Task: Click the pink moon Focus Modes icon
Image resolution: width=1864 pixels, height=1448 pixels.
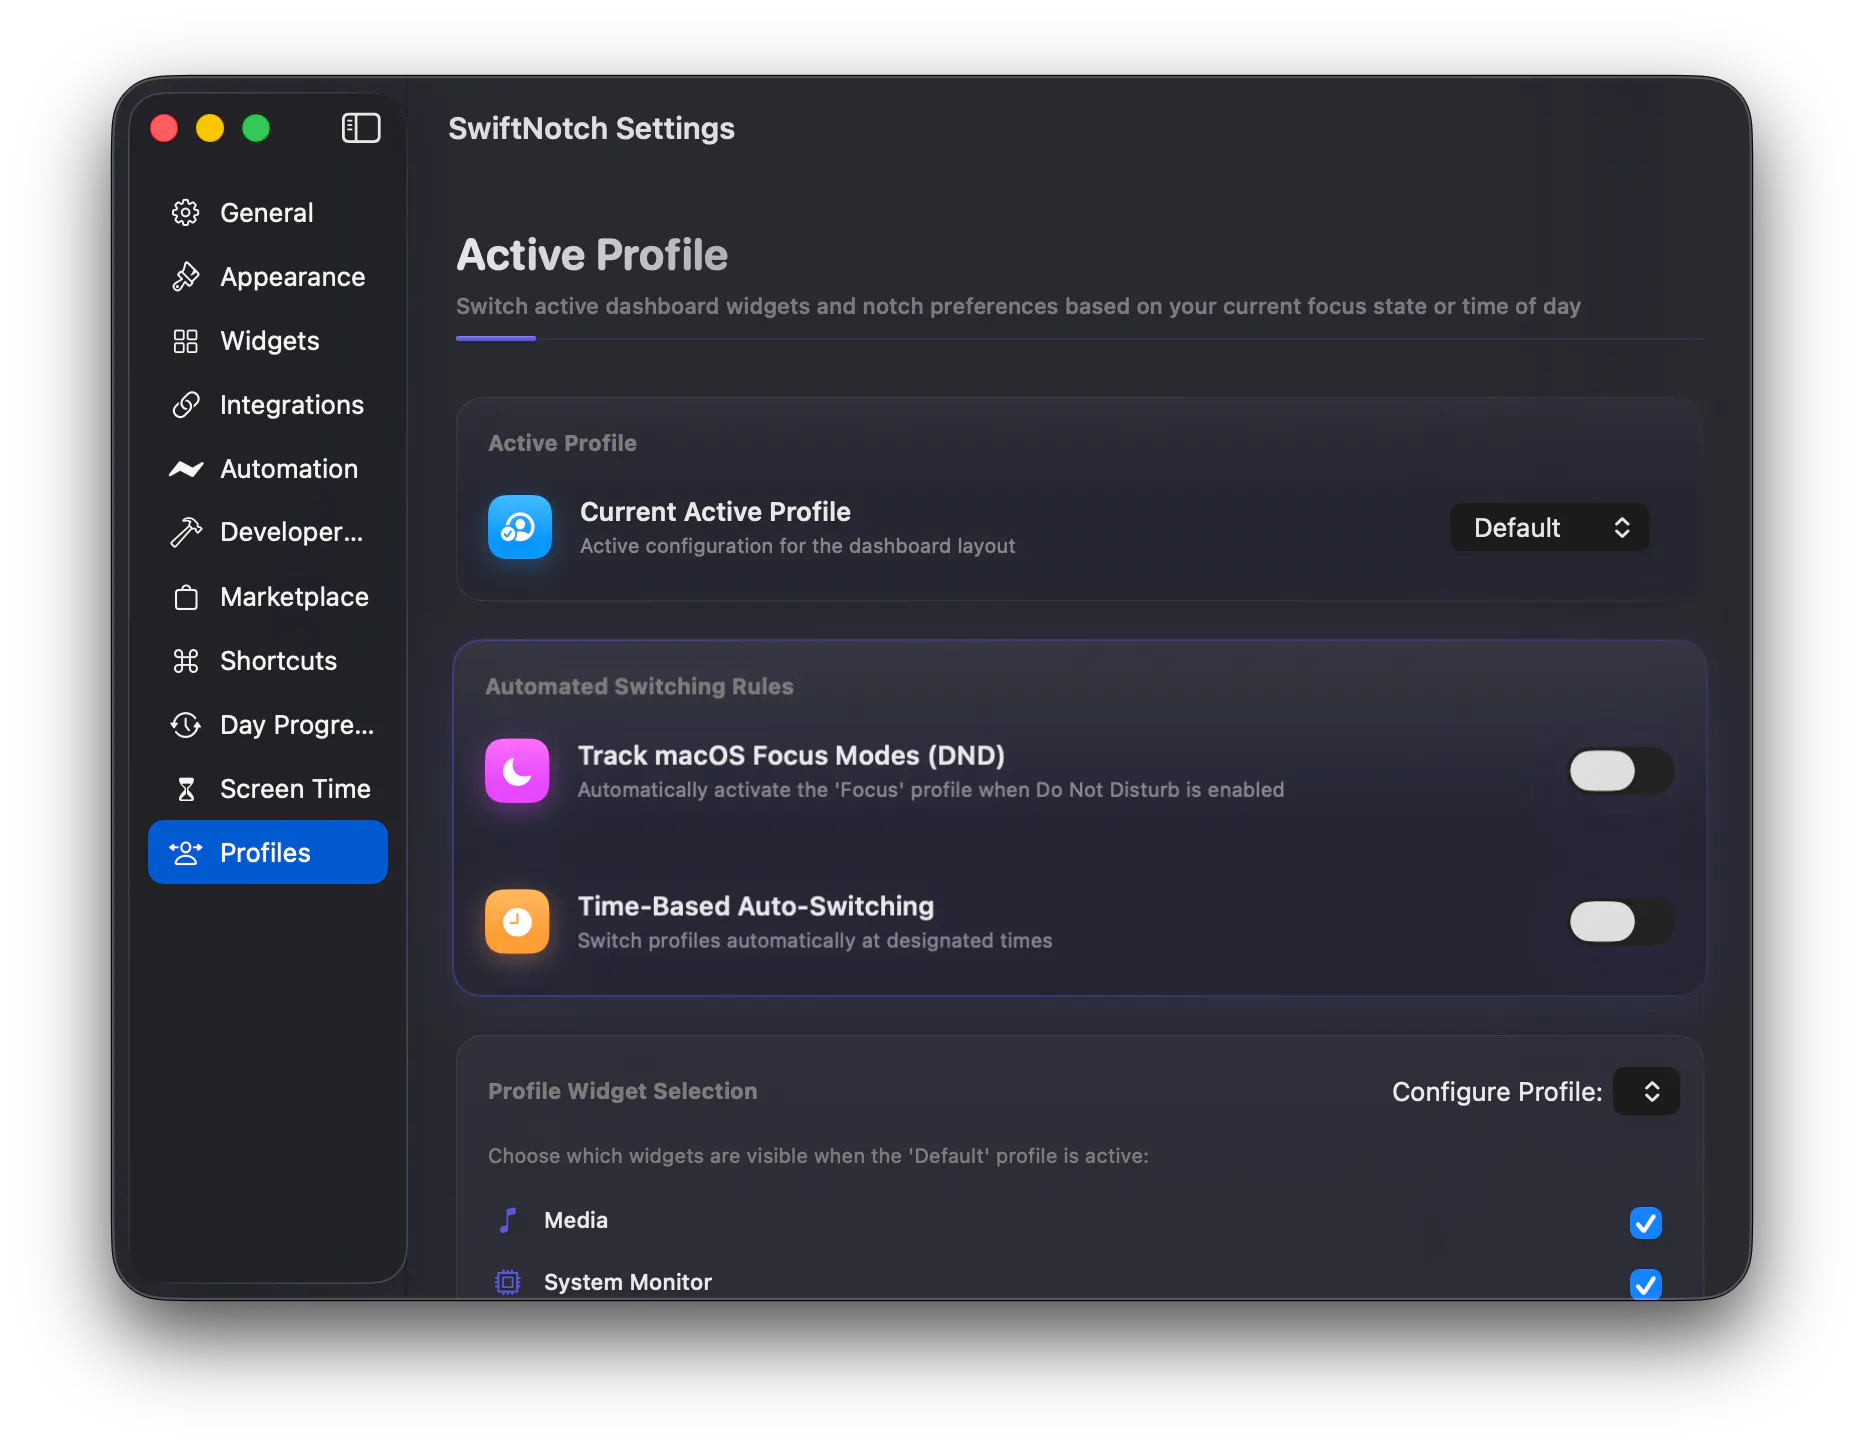Action: 517,771
